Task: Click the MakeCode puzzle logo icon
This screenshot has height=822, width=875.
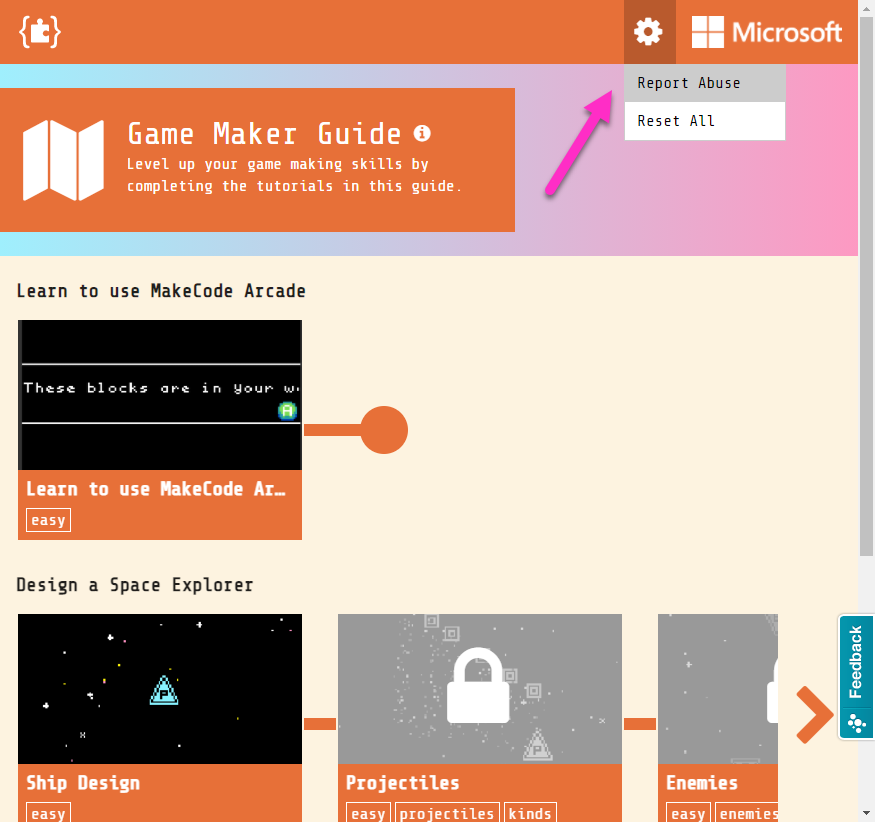Action: point(40,32)
